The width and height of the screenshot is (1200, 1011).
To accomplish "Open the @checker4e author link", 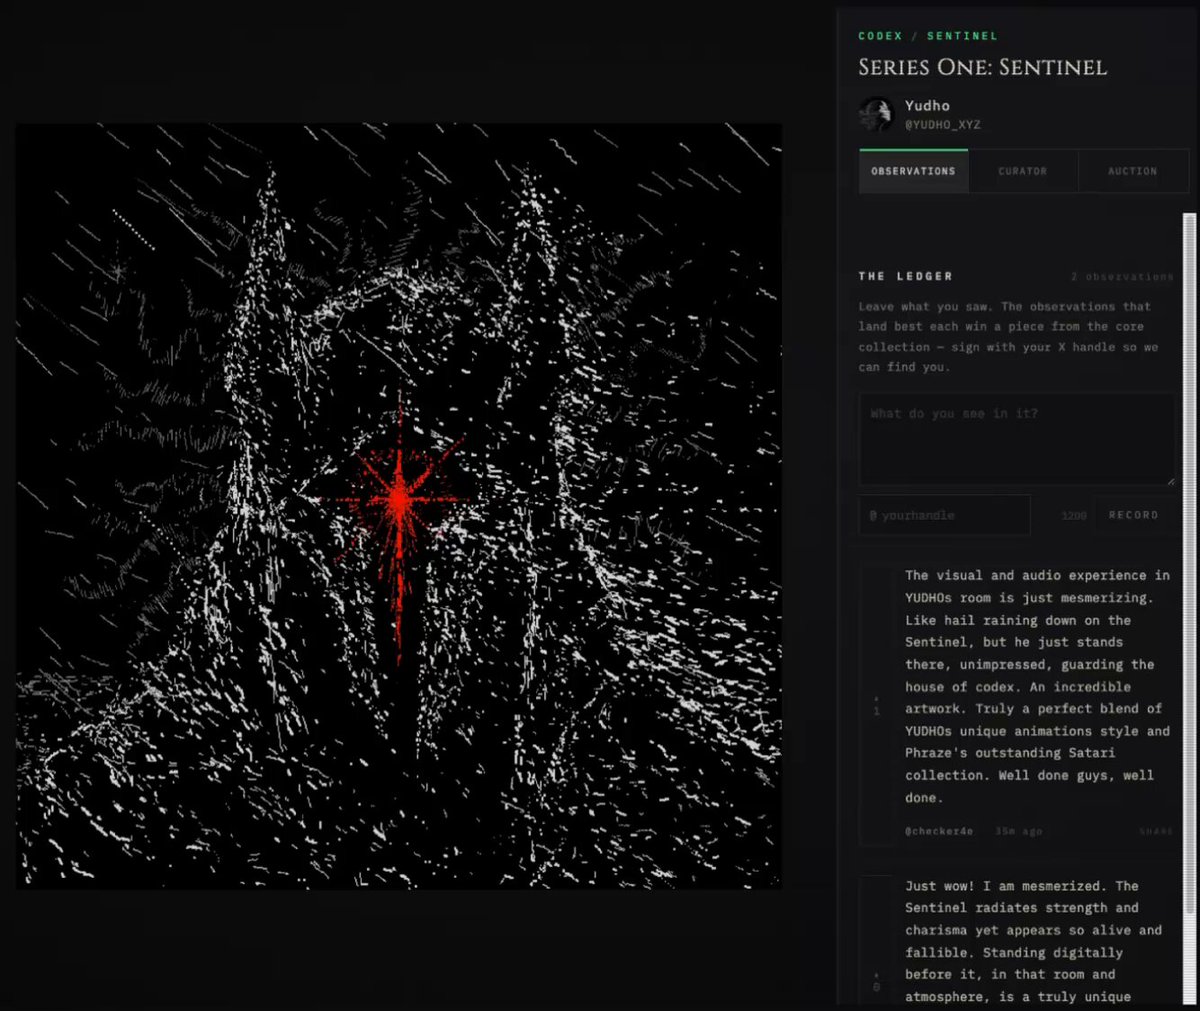I will click(x=939, y=831).
